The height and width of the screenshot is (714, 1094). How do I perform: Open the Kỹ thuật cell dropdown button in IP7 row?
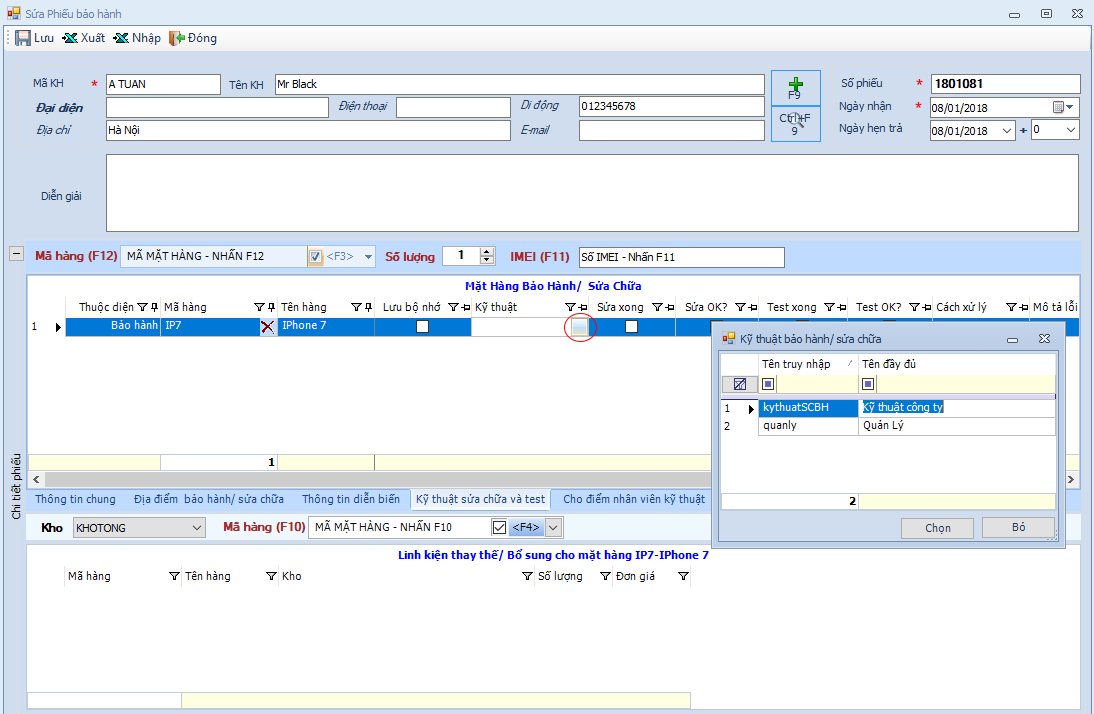coord(579,327)
